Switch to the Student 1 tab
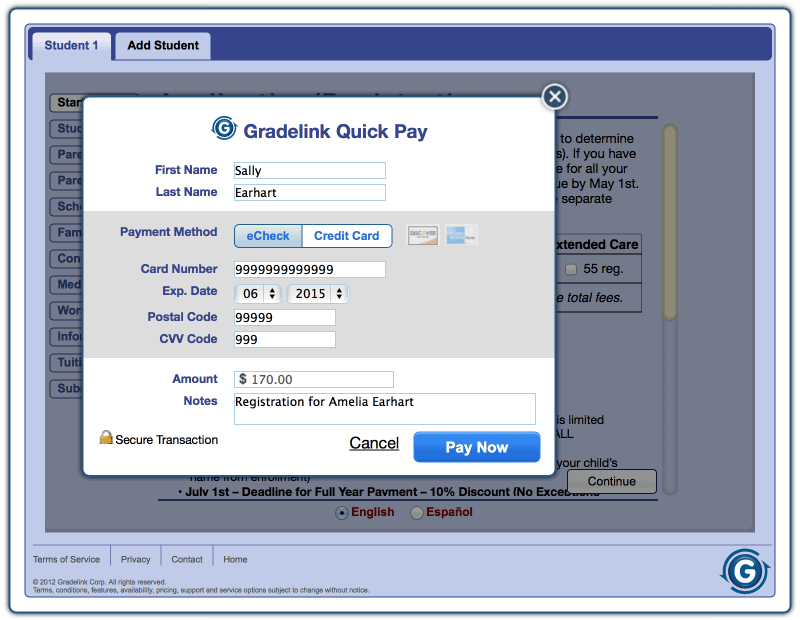This screenshot has width=800, height=620. (x=71, y=45)
